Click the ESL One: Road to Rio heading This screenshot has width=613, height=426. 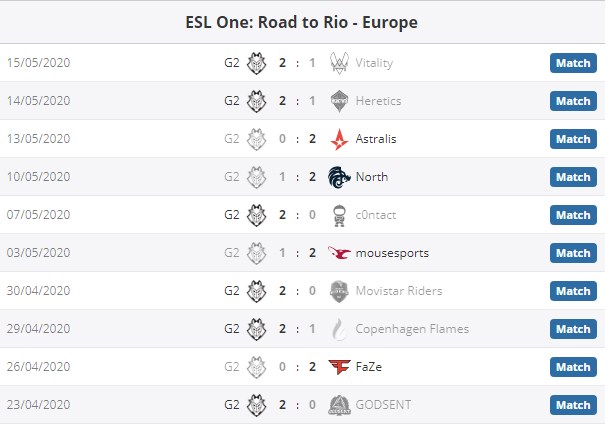pos(302,22)
